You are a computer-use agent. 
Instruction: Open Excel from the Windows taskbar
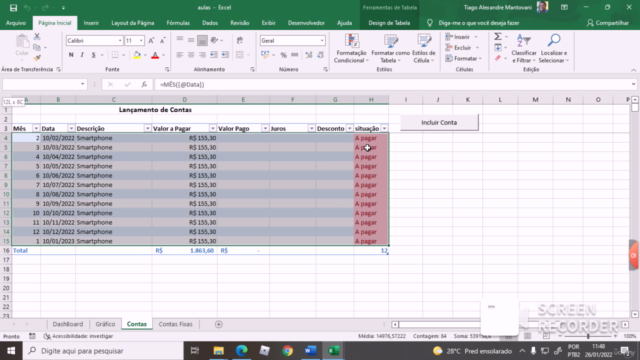(334, 351)
